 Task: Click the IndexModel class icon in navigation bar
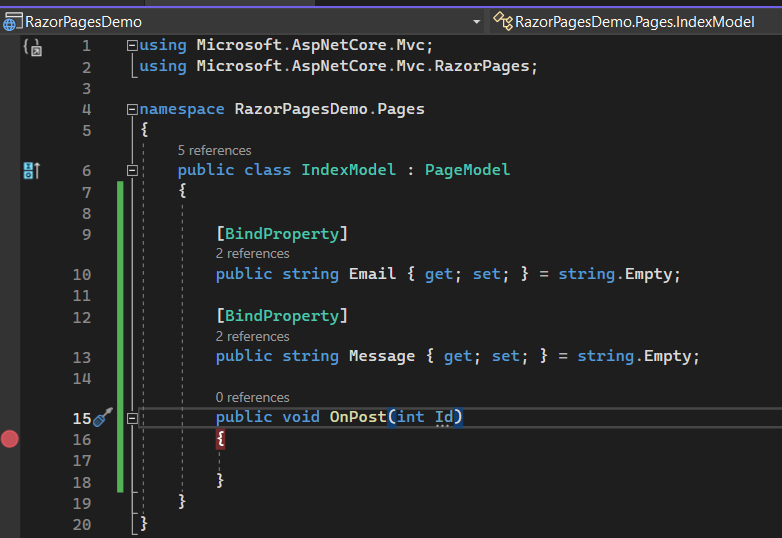coord(503,21)
